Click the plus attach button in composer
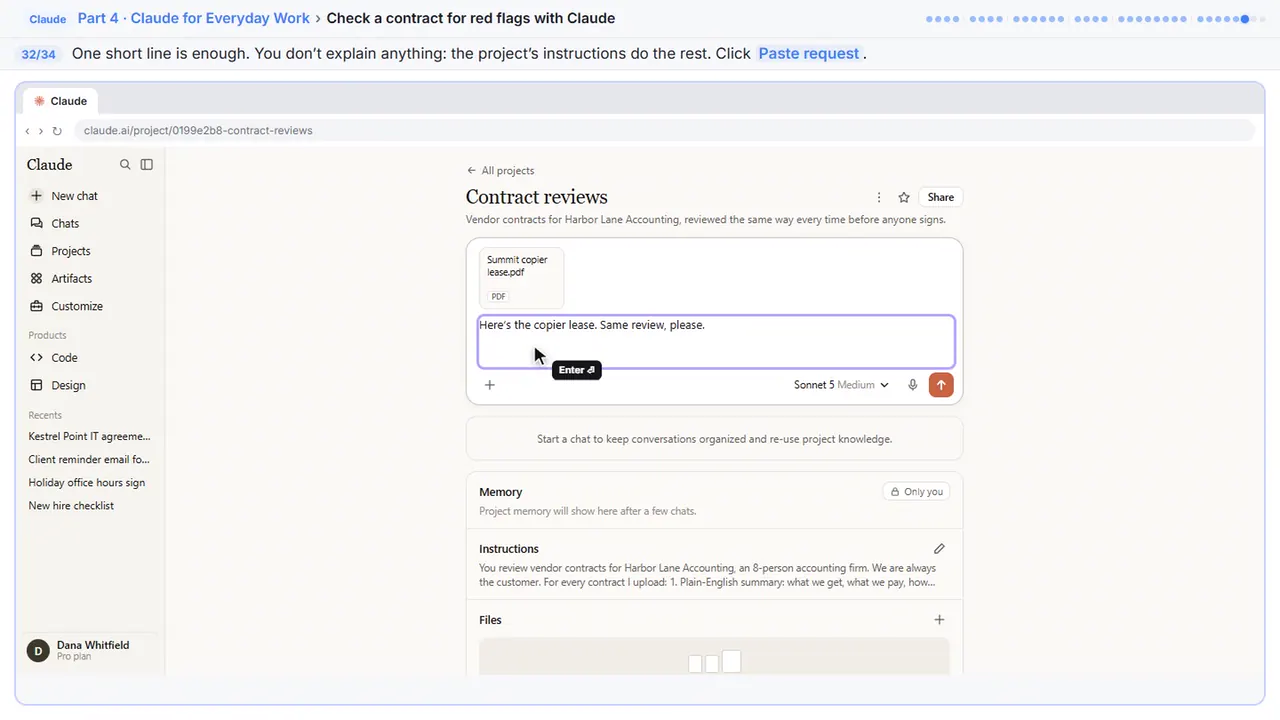1280x720 pixels. 490,385
